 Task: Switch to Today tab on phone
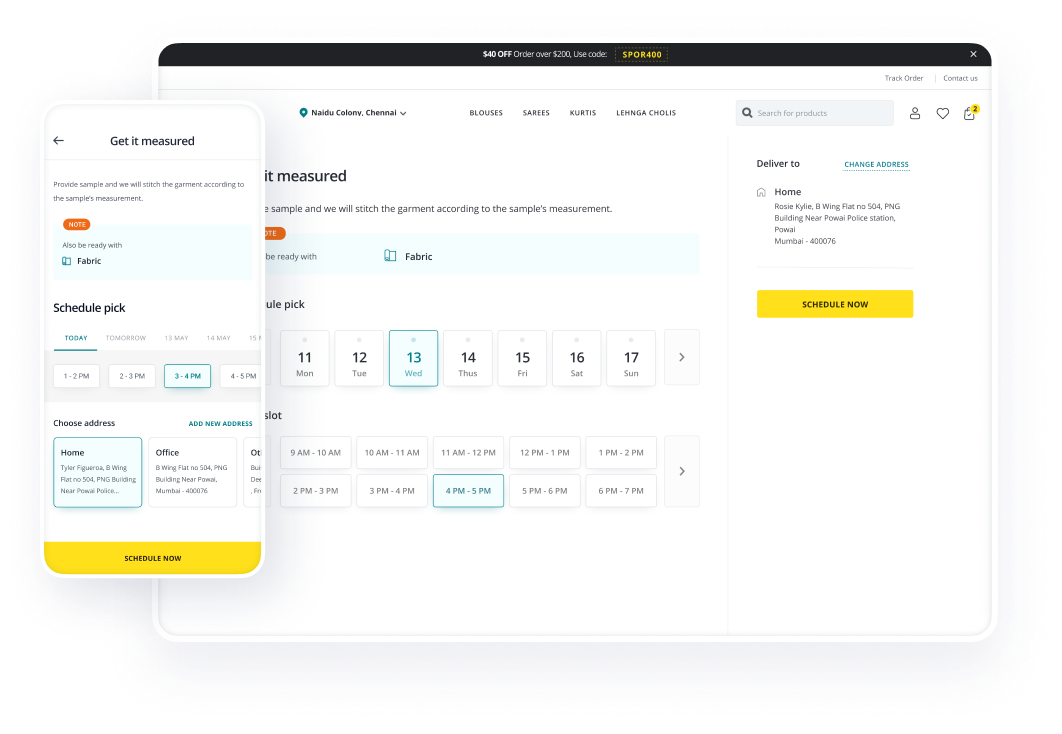76,338
